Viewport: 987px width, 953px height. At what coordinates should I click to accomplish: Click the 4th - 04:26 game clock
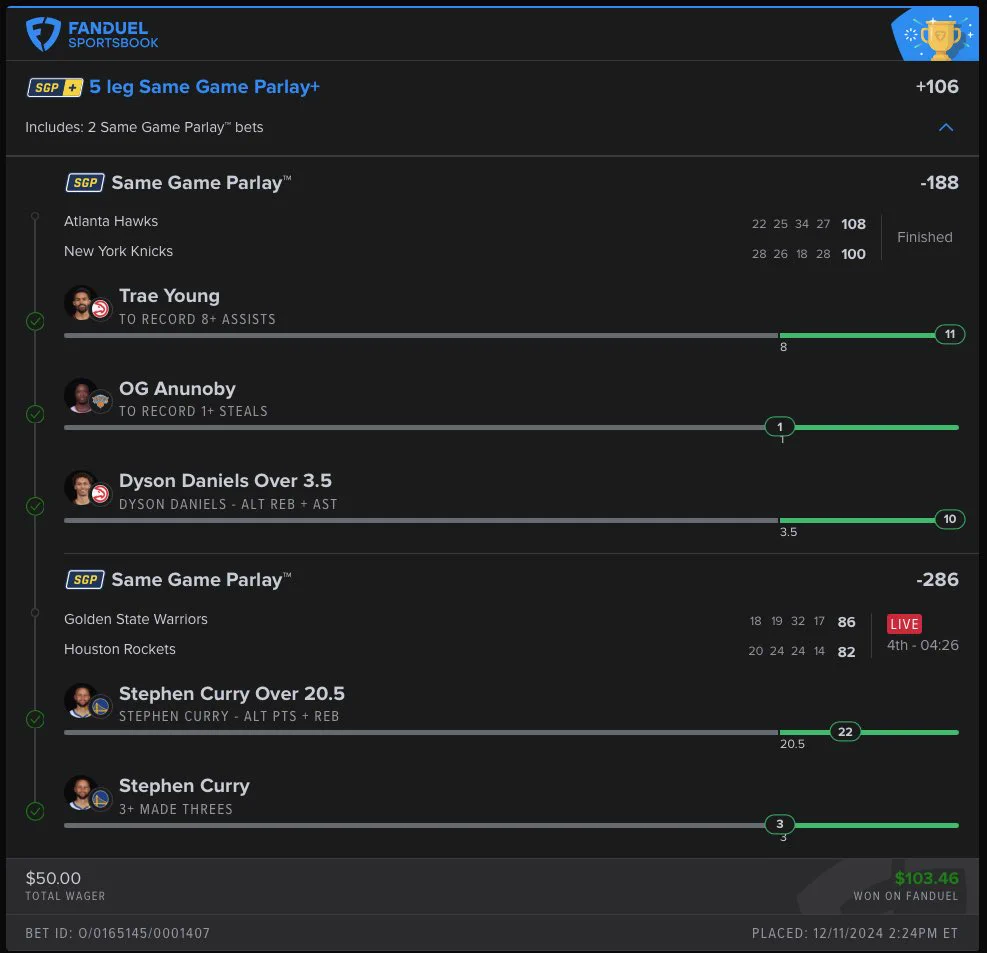(x=923, y=645)
